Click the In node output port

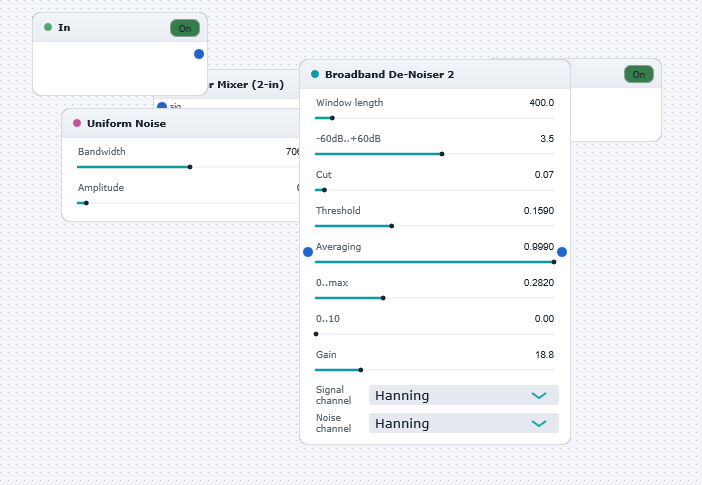tap(199, 54)
